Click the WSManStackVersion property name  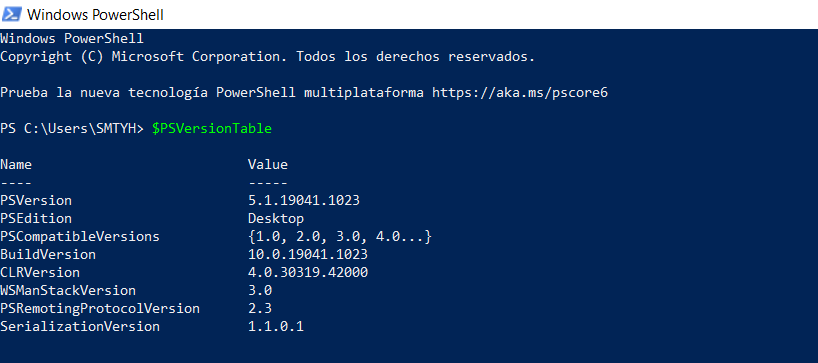[68, 291]
